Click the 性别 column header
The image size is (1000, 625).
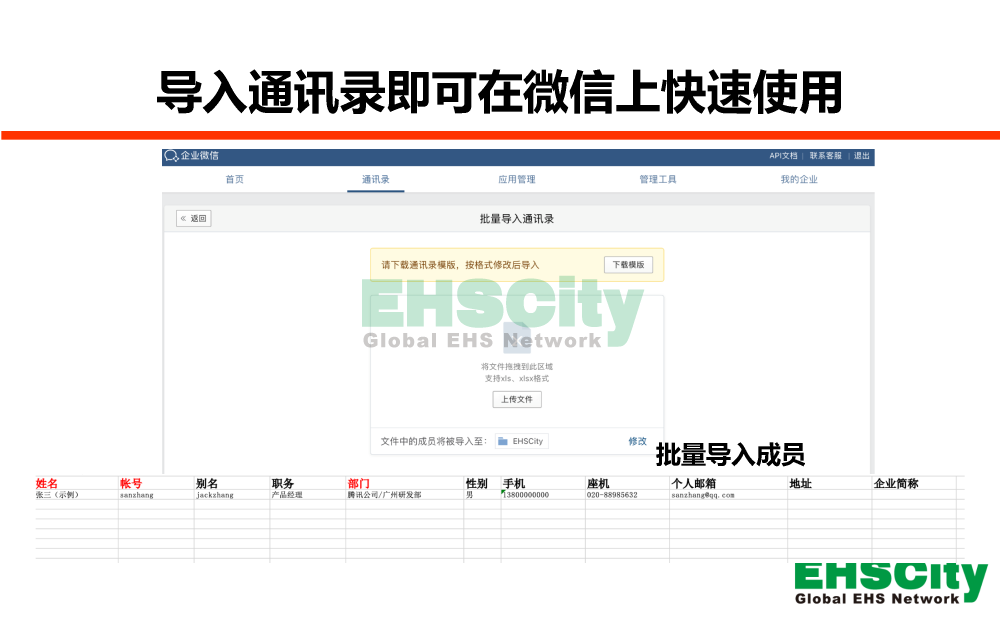coord(476,483)
